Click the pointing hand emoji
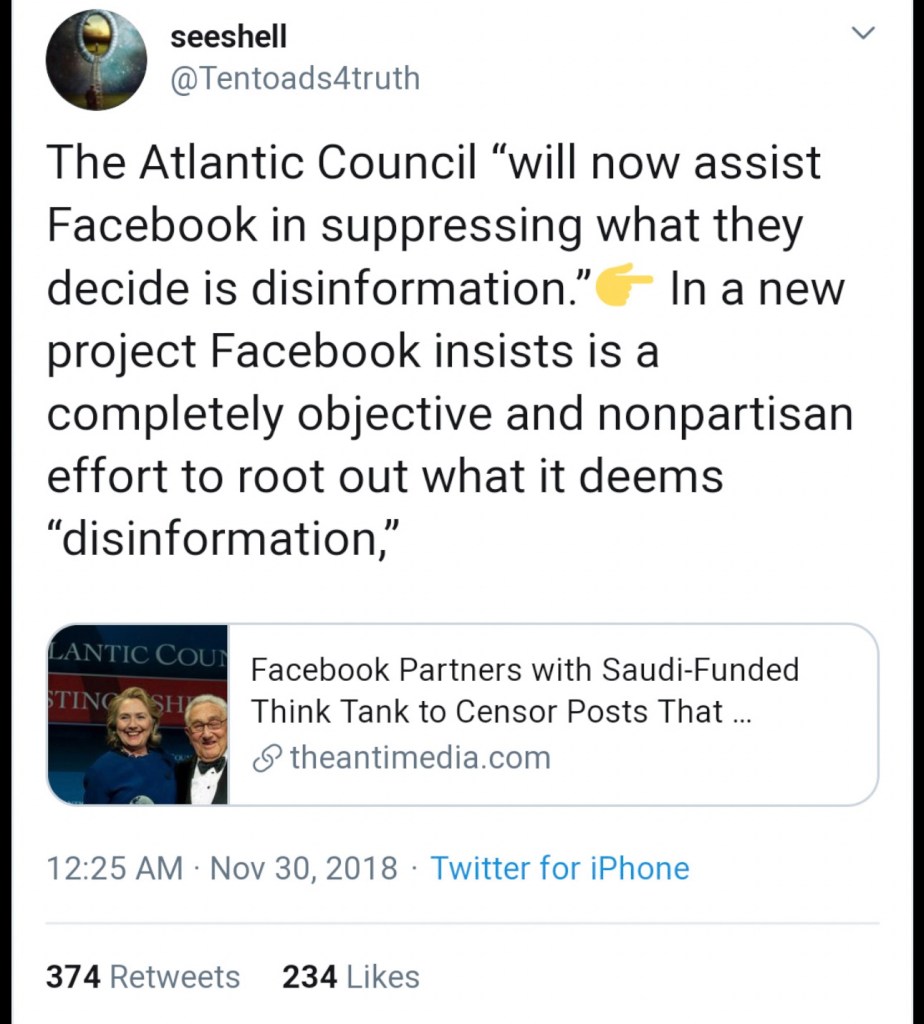This screenshot has height=1024, width=924. point(625,290)
